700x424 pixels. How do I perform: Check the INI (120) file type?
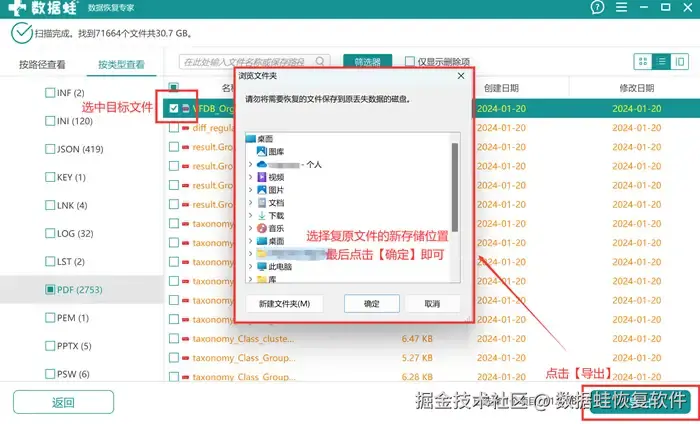coord(50,121)
